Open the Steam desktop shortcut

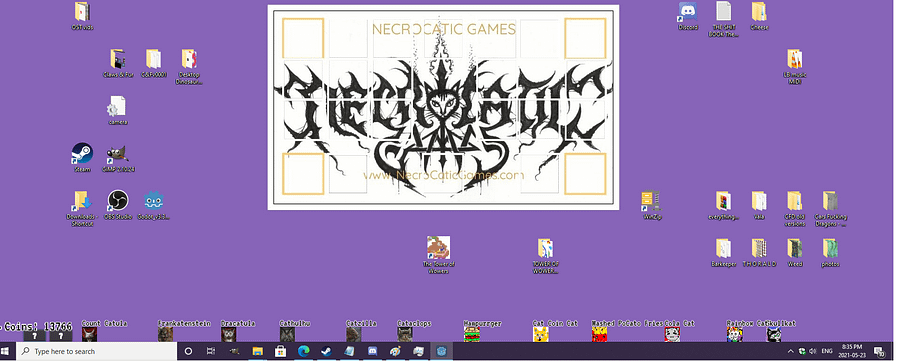pos(82,154)
